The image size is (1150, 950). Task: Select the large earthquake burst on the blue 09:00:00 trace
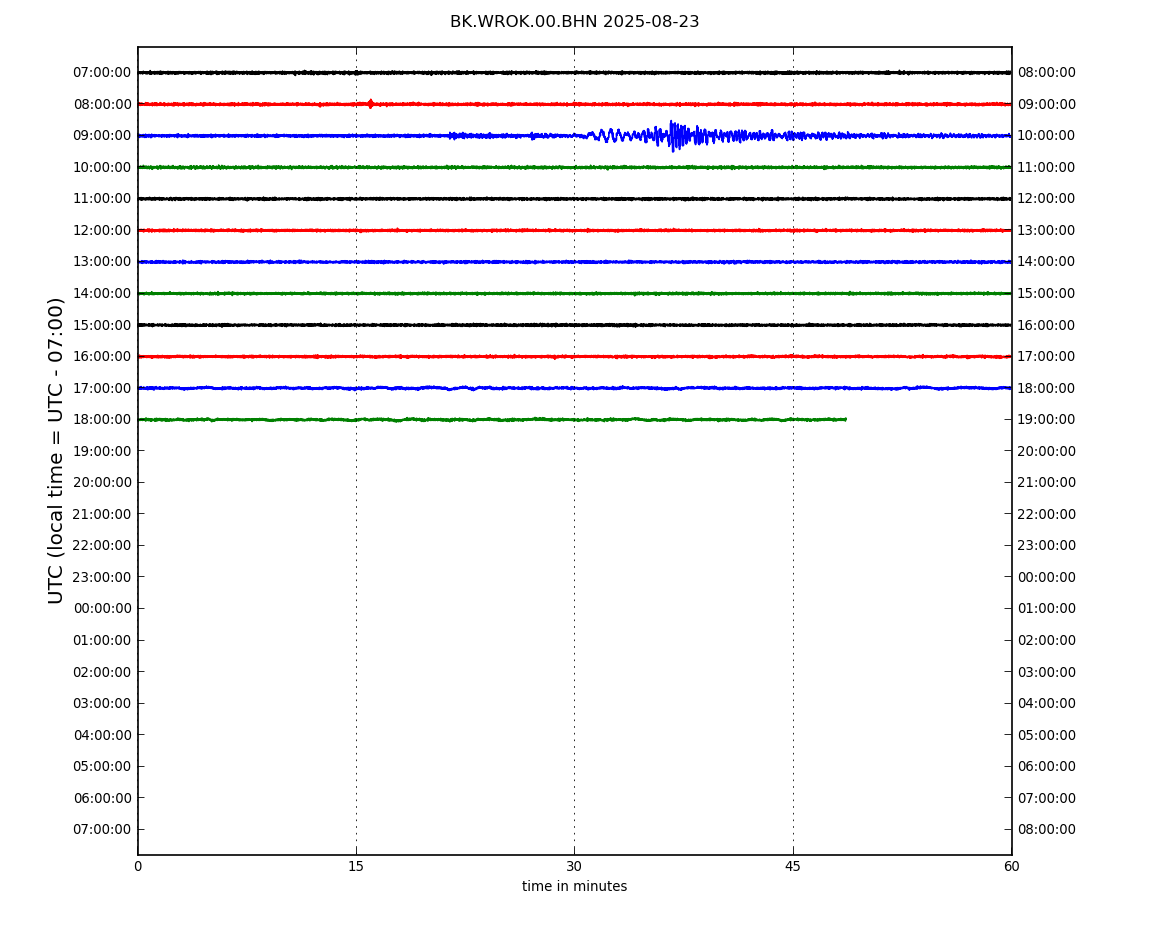click(x=678, y=136)
